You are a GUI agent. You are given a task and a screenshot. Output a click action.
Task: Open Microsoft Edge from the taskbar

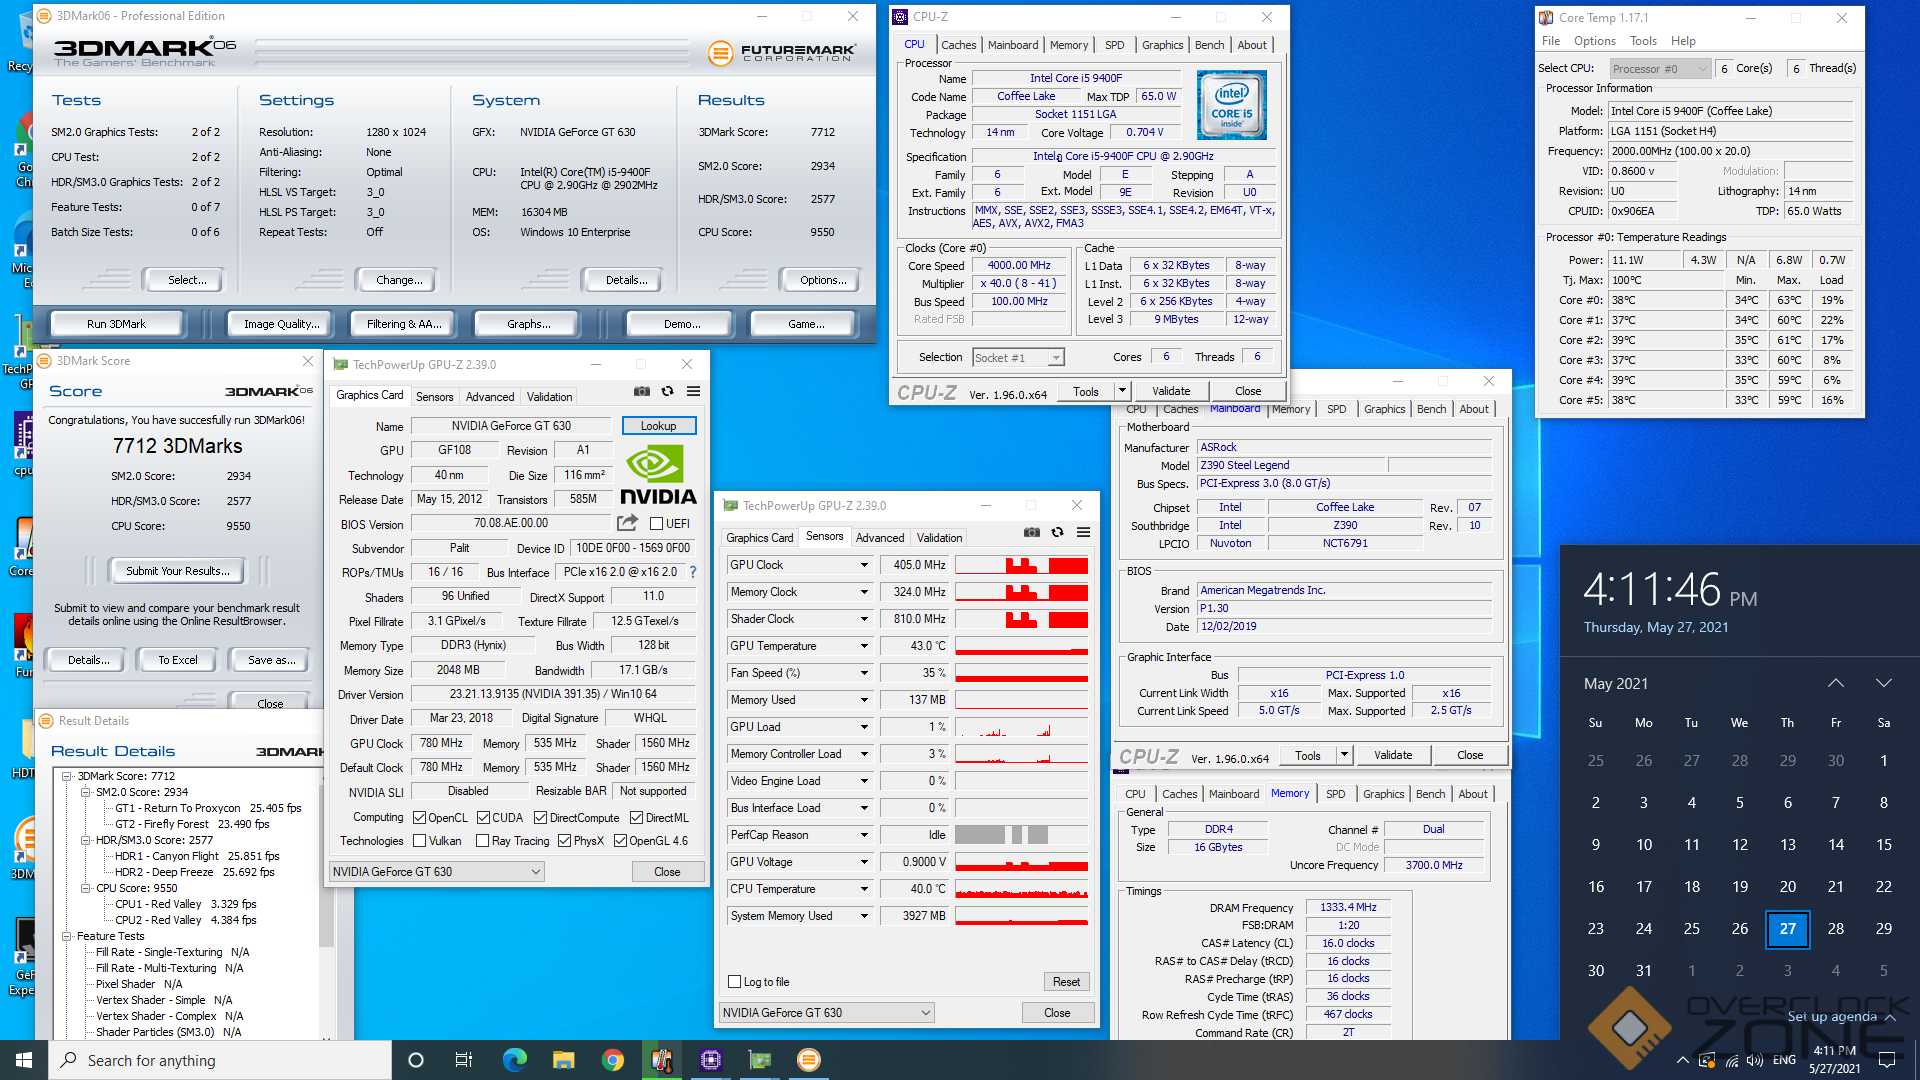514,1060
